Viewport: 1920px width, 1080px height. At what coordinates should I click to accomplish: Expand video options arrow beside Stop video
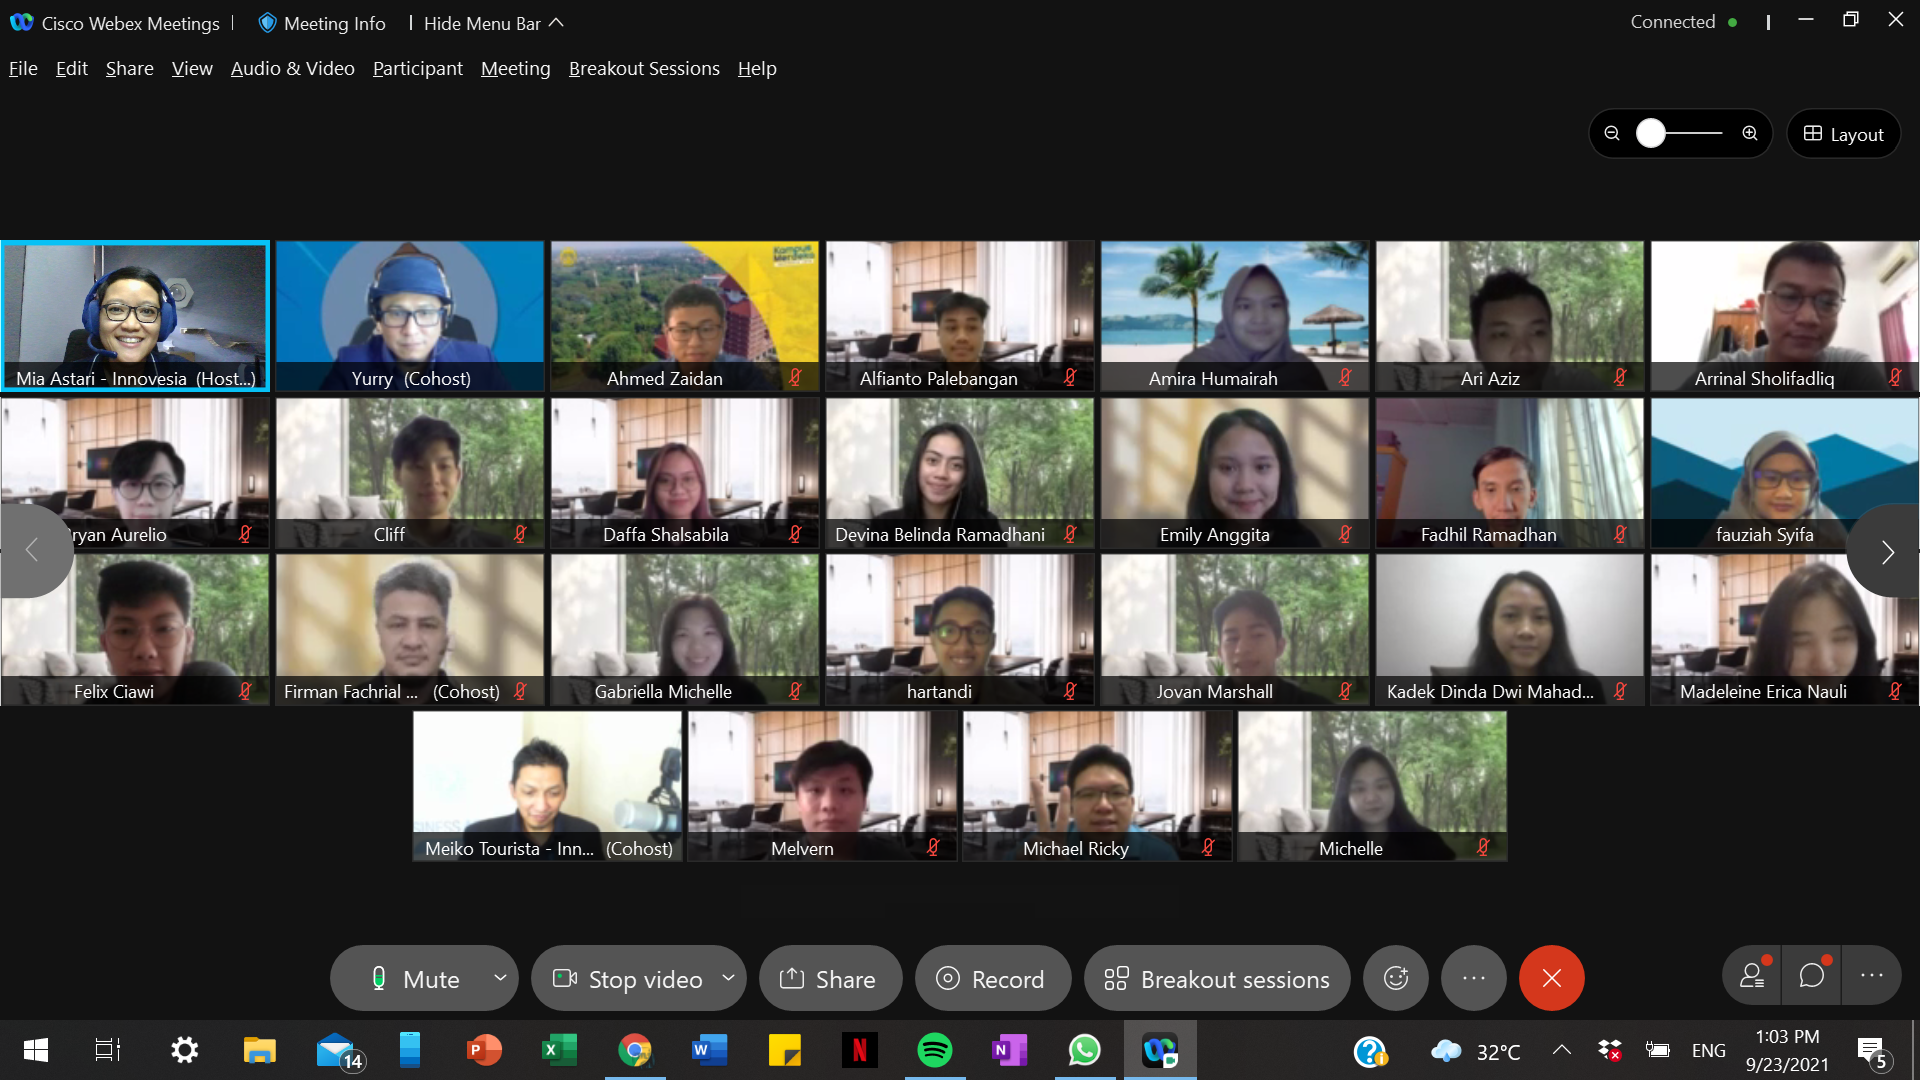pos(728,978)
